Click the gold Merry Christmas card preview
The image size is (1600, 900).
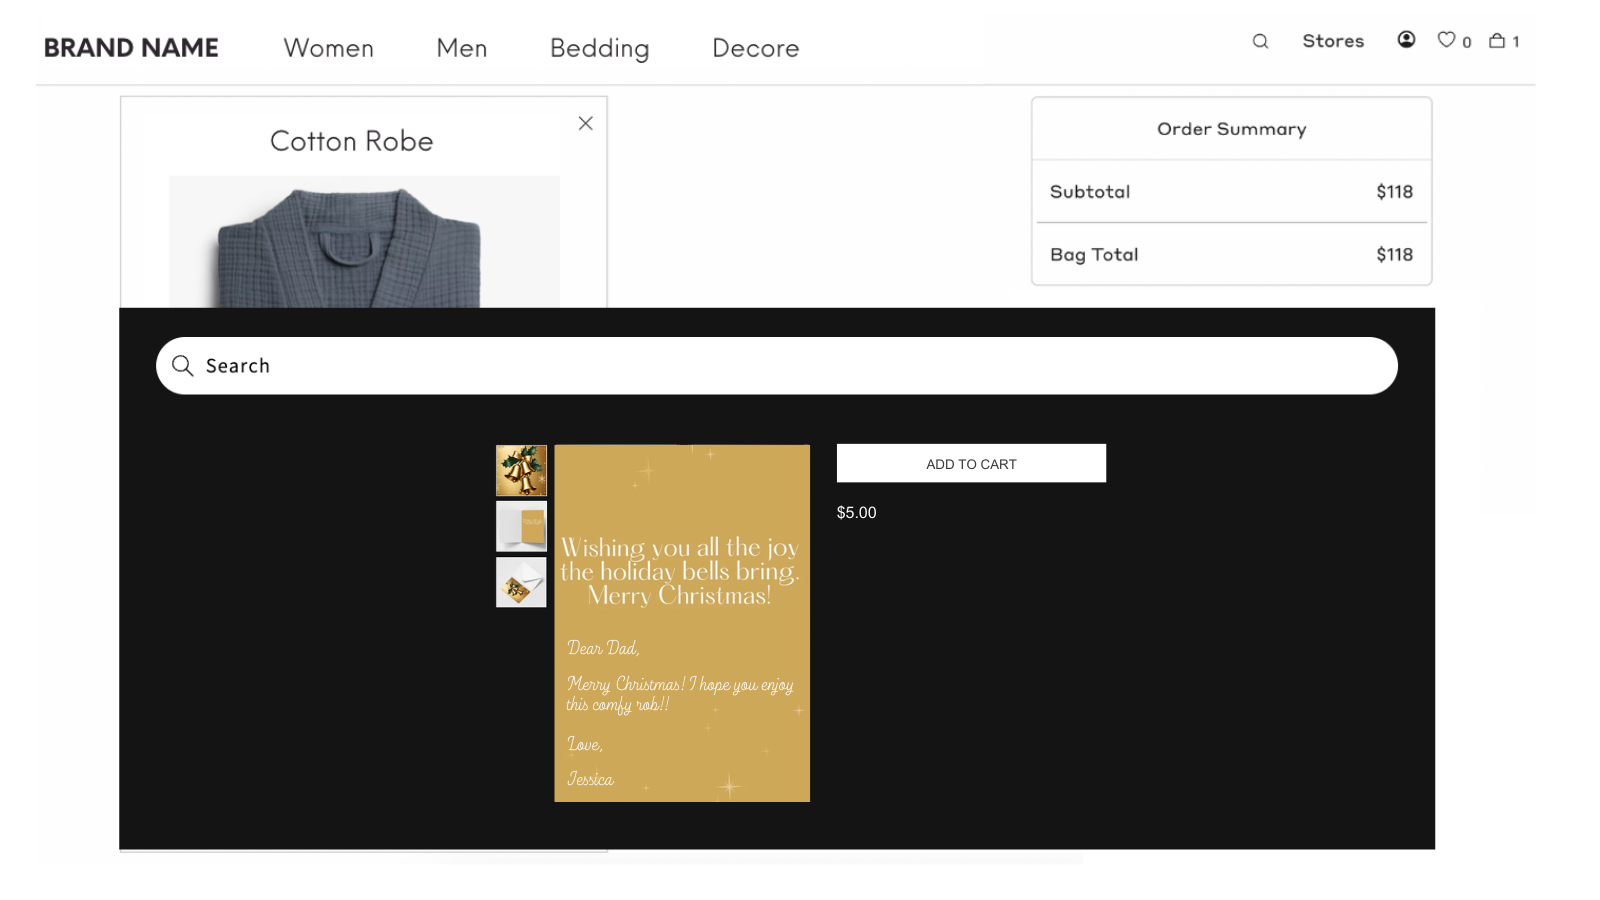point(682,623)
